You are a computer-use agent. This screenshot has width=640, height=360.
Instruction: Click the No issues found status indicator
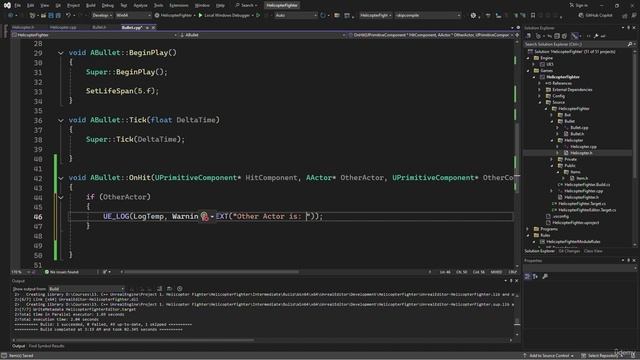pyautogui.click(x=61, y=272)
